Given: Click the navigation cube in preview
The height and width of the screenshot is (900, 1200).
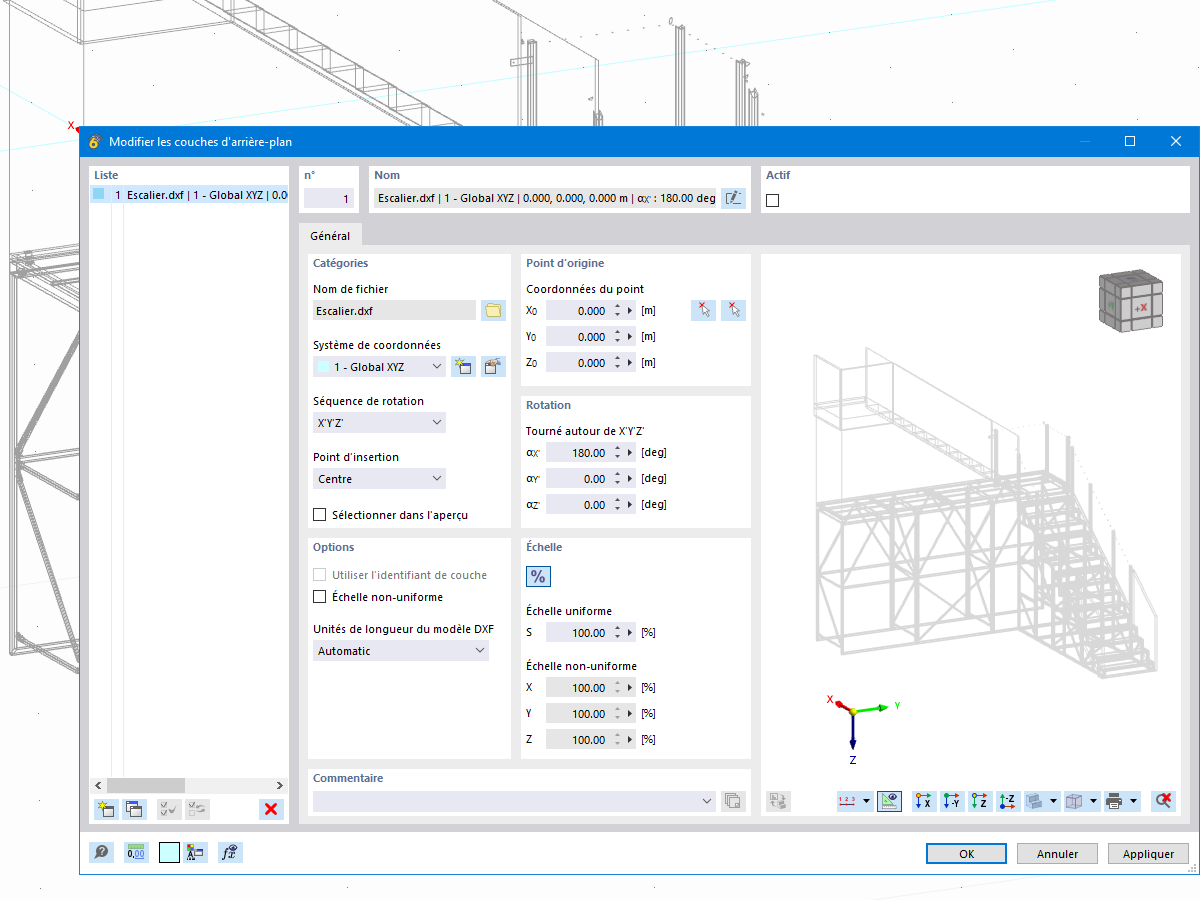Looking at the screenshot, I should [x=1133, y=303].
